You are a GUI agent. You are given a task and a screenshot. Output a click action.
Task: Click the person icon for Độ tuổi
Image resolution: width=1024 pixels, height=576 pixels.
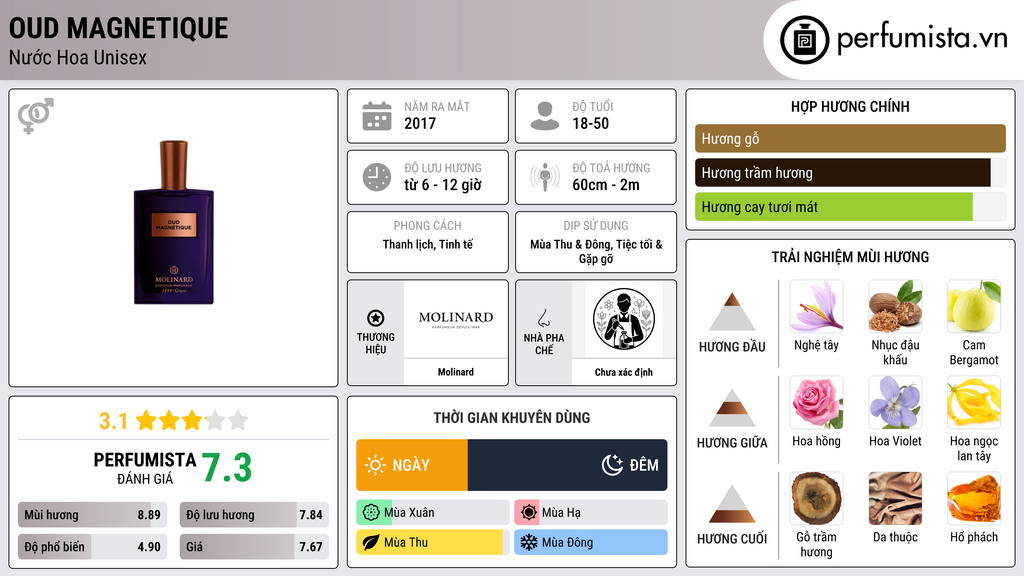pyautogui.click(x=545, y=116)
